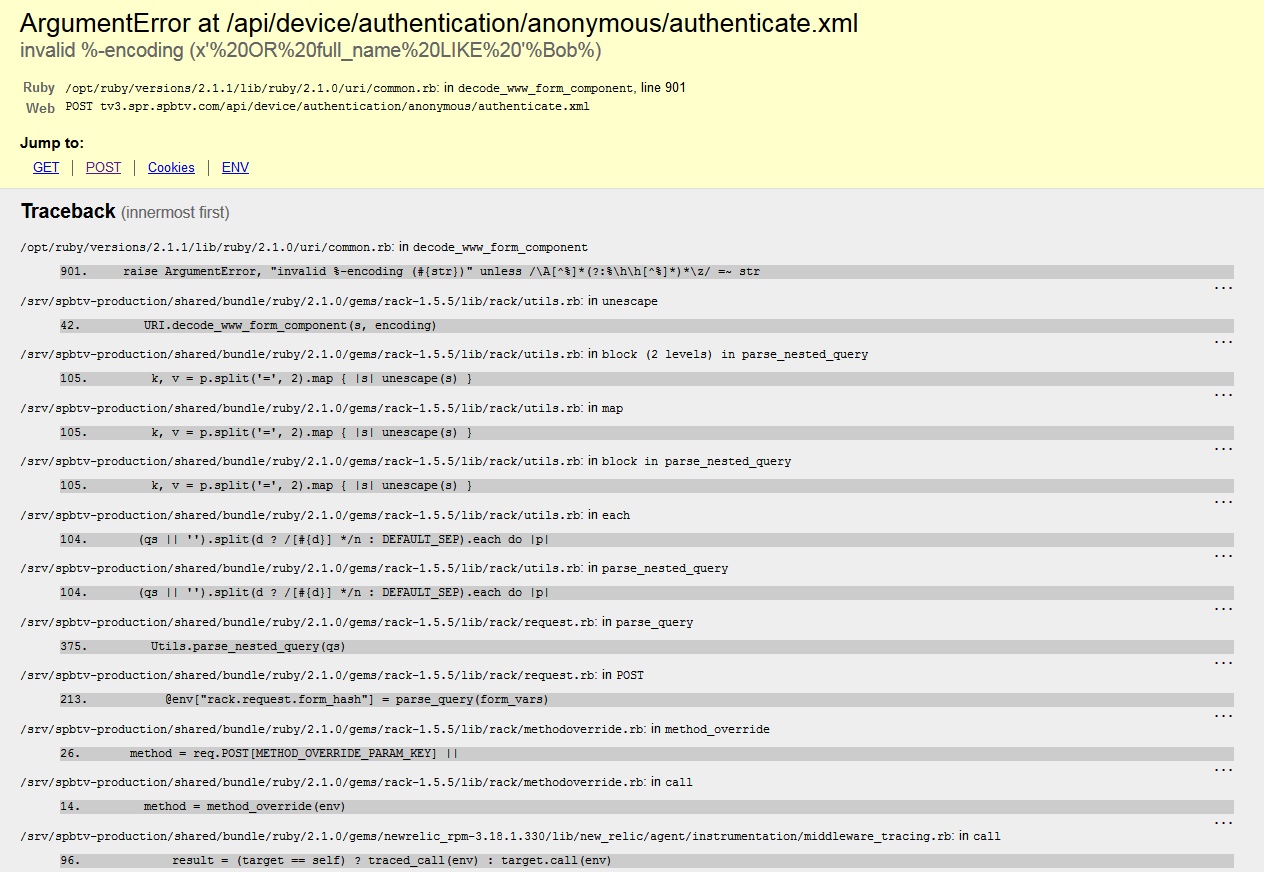1264x872 pixels.
Task: Toggle code line 14 method_override(env)
Action: pos(646,807)
